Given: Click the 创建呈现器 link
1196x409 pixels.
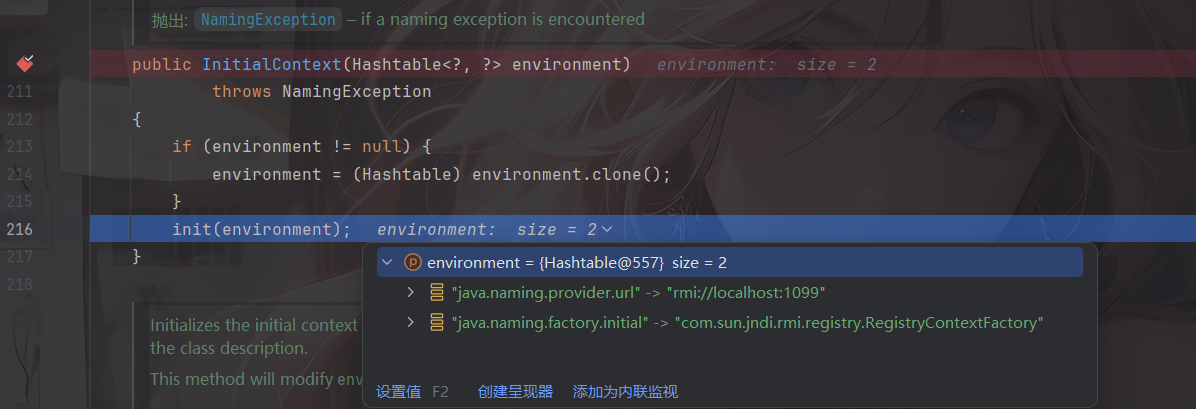Looking at the screenshot, I should [515, 392].
